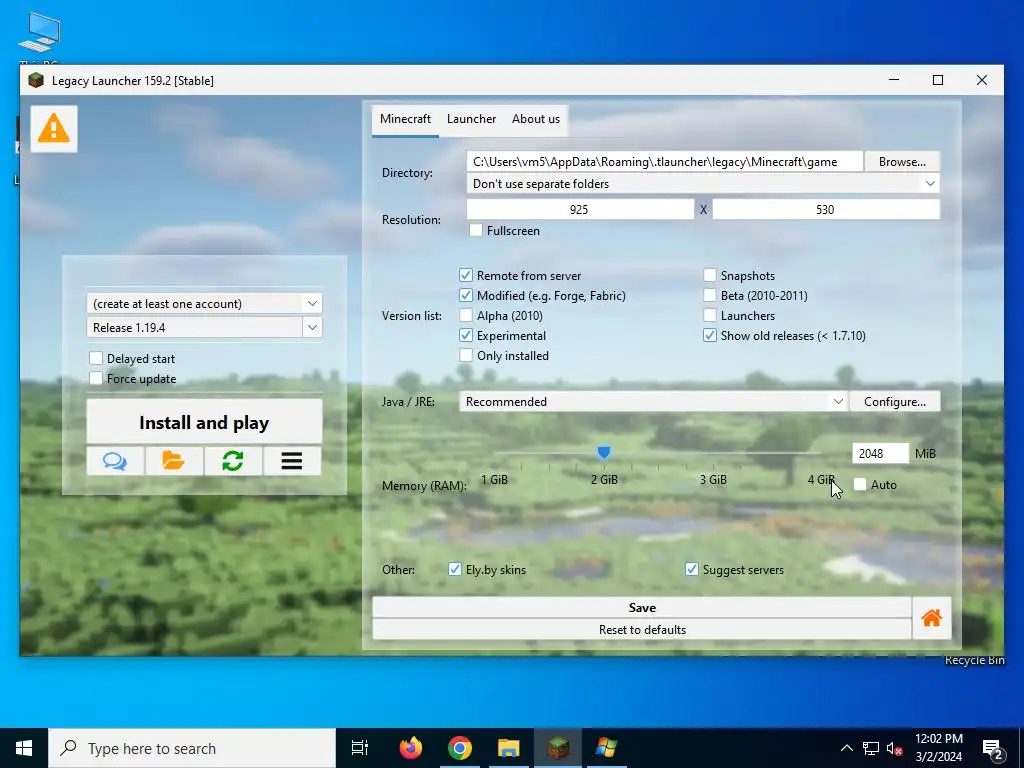
Task: Click Browse... for the directory
Action: click(902, 161)
